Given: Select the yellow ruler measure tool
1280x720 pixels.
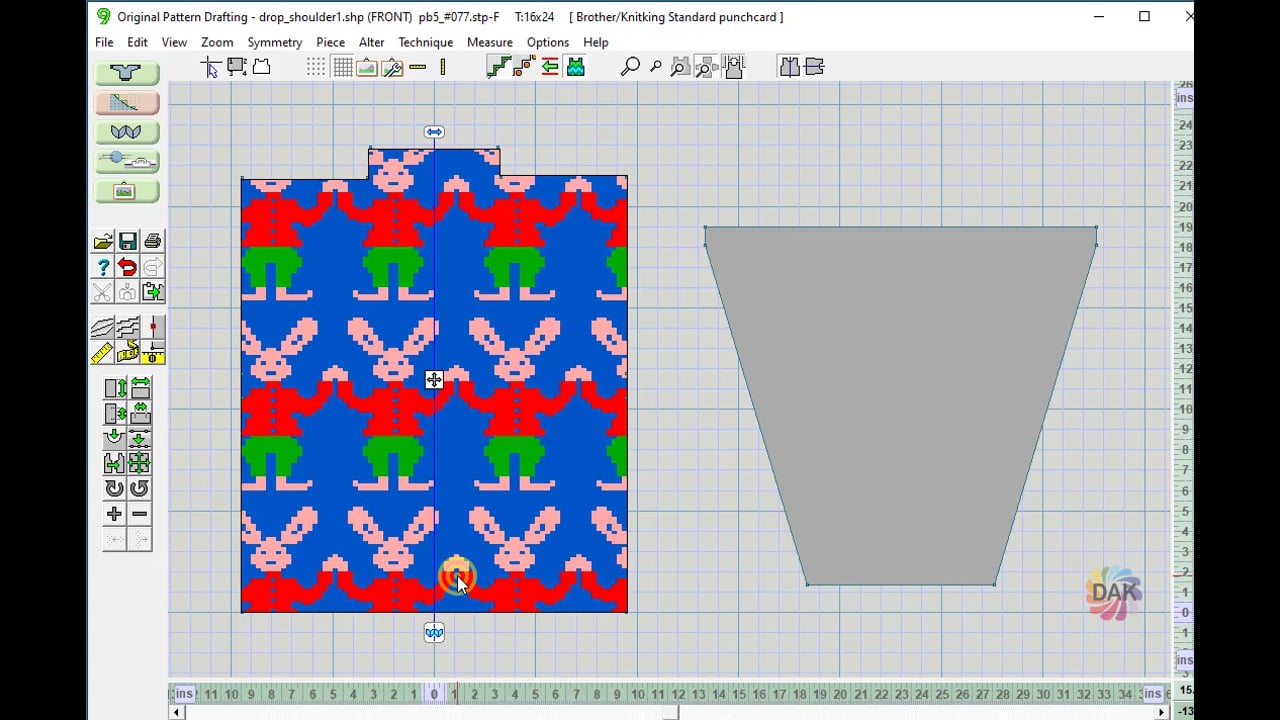Looking at the screenshot, I should click(x=102, y=353).
